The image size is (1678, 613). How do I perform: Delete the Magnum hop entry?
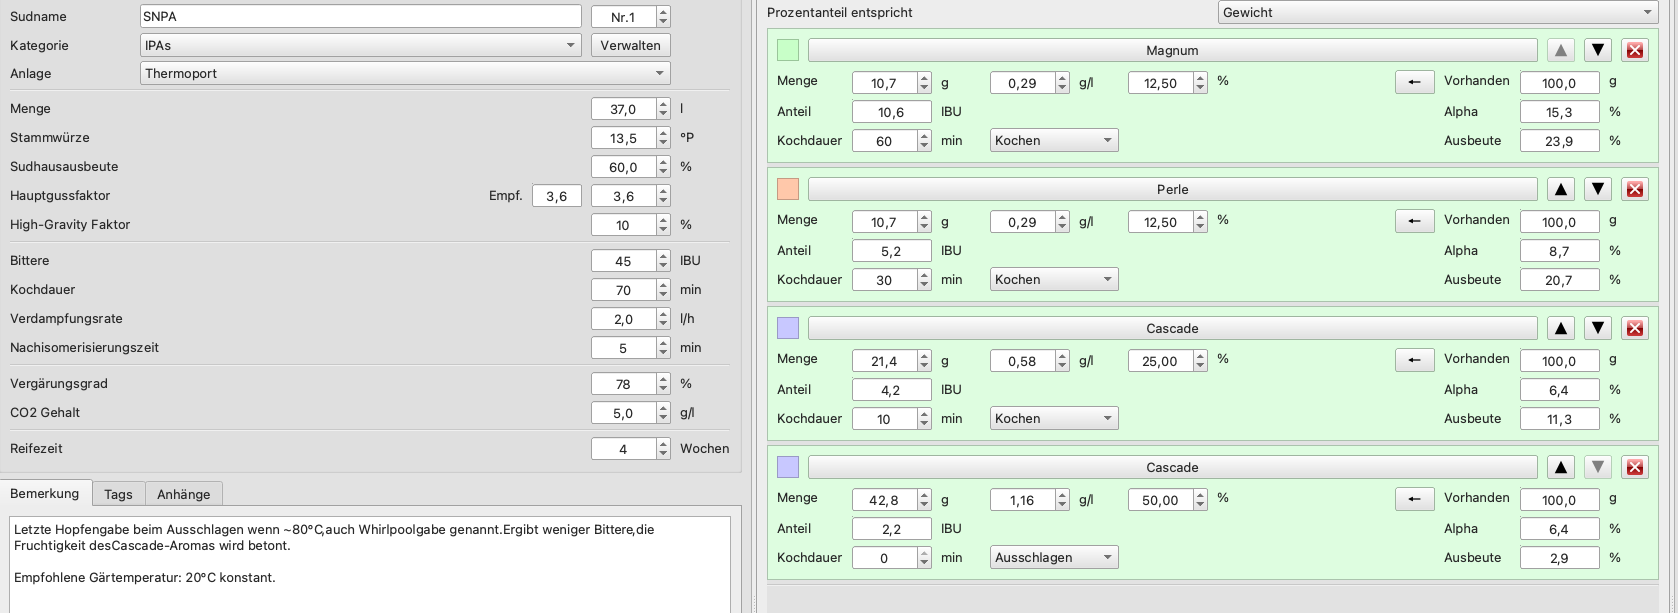pos(1635,50)
